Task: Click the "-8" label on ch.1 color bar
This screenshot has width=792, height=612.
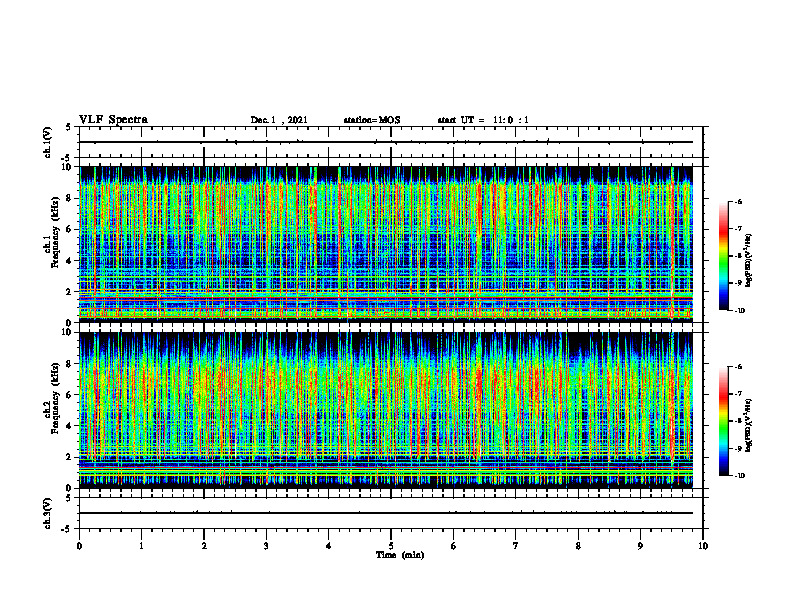Action: click(738, 256)
